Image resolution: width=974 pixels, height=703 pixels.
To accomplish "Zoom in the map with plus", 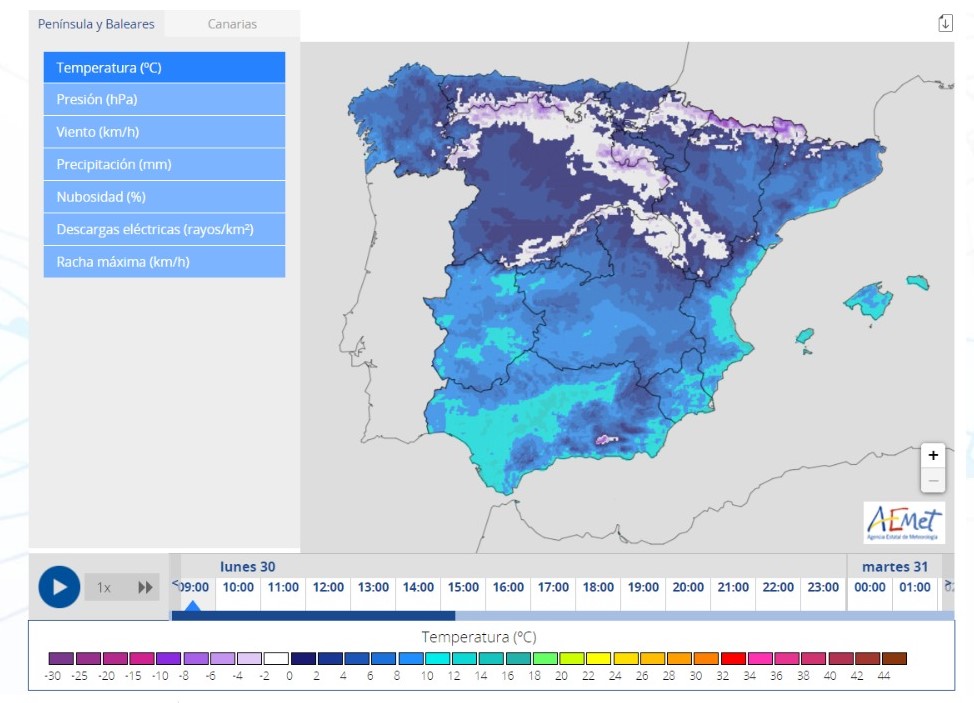I will pyautogui.click(x=933, y=455).
